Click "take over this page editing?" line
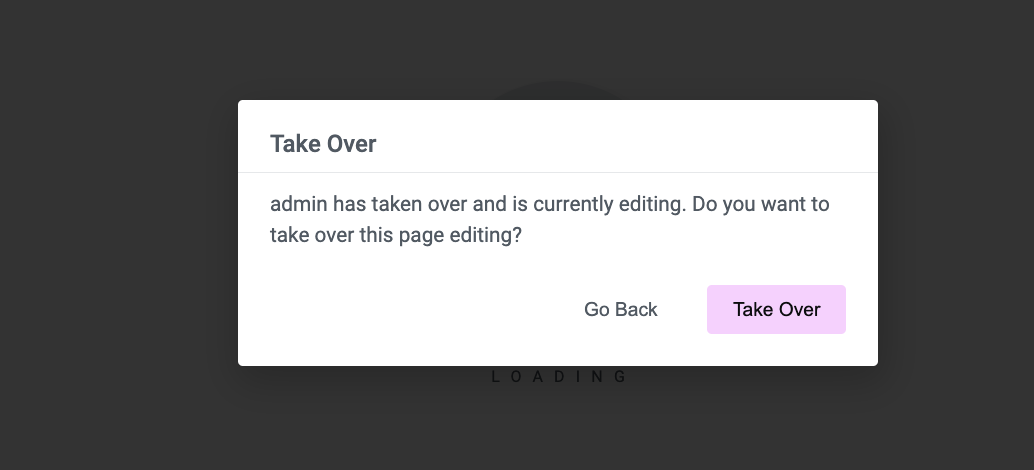This screenshot has width=1034, height=470. tap(396, 235)
